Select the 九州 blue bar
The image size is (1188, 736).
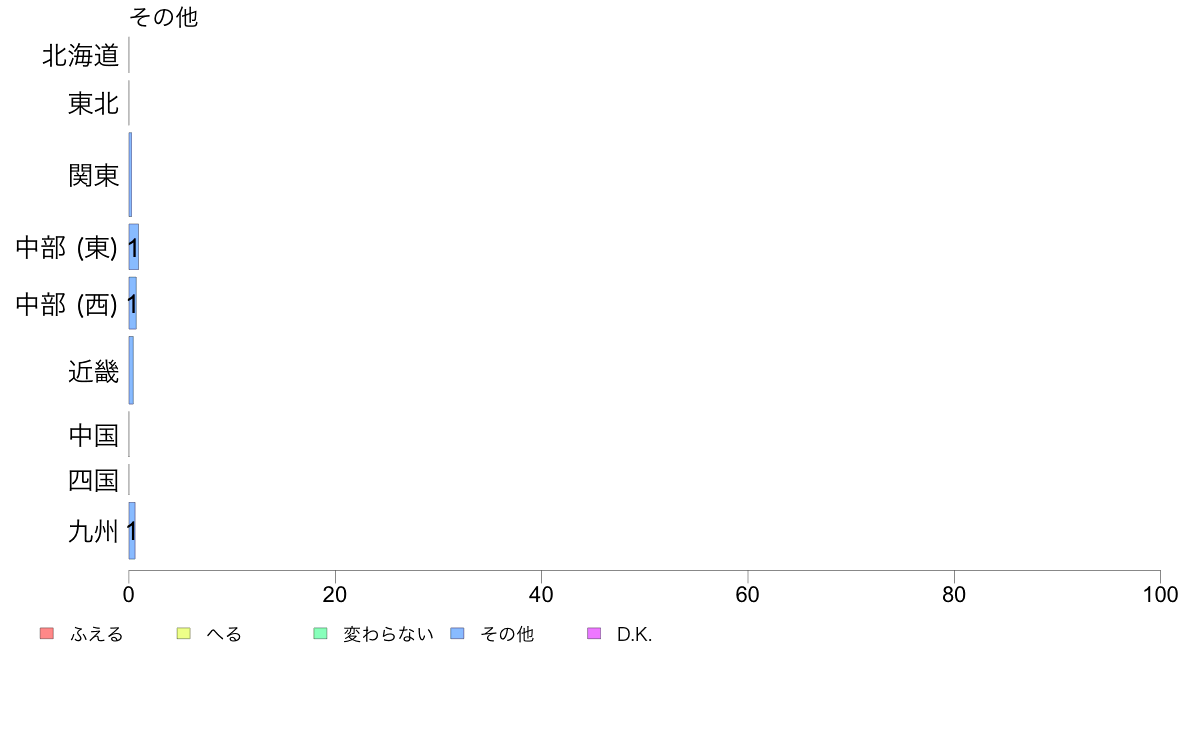pos(132,531)
